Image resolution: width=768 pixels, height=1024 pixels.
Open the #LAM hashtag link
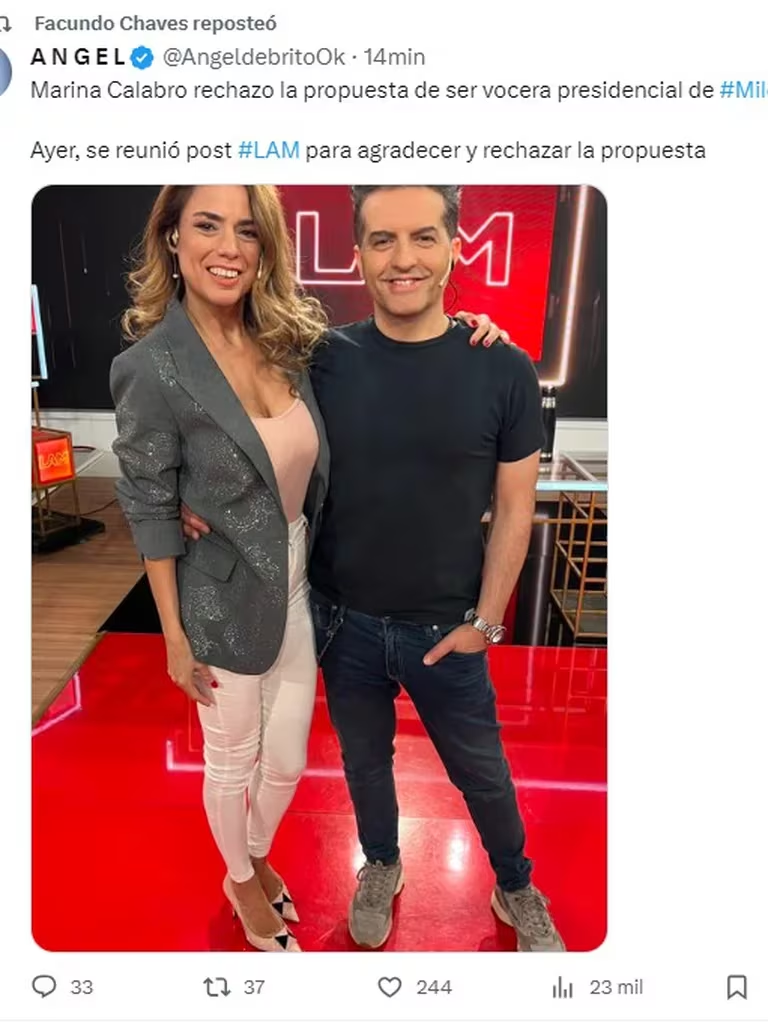tap(269, 150)
